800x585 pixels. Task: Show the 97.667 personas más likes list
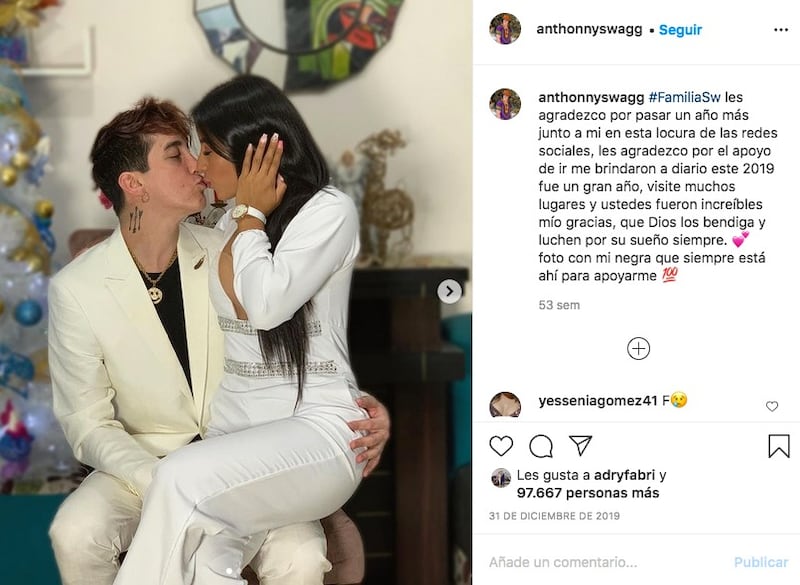point(588,493)
